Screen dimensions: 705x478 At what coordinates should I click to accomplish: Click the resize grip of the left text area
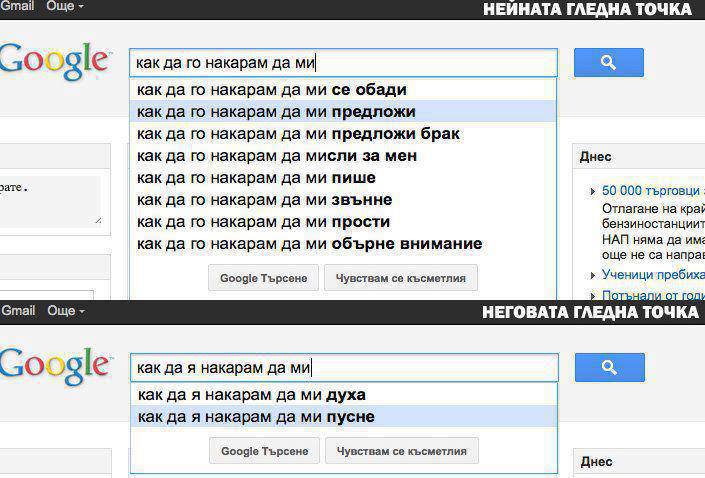coord(98,220)
